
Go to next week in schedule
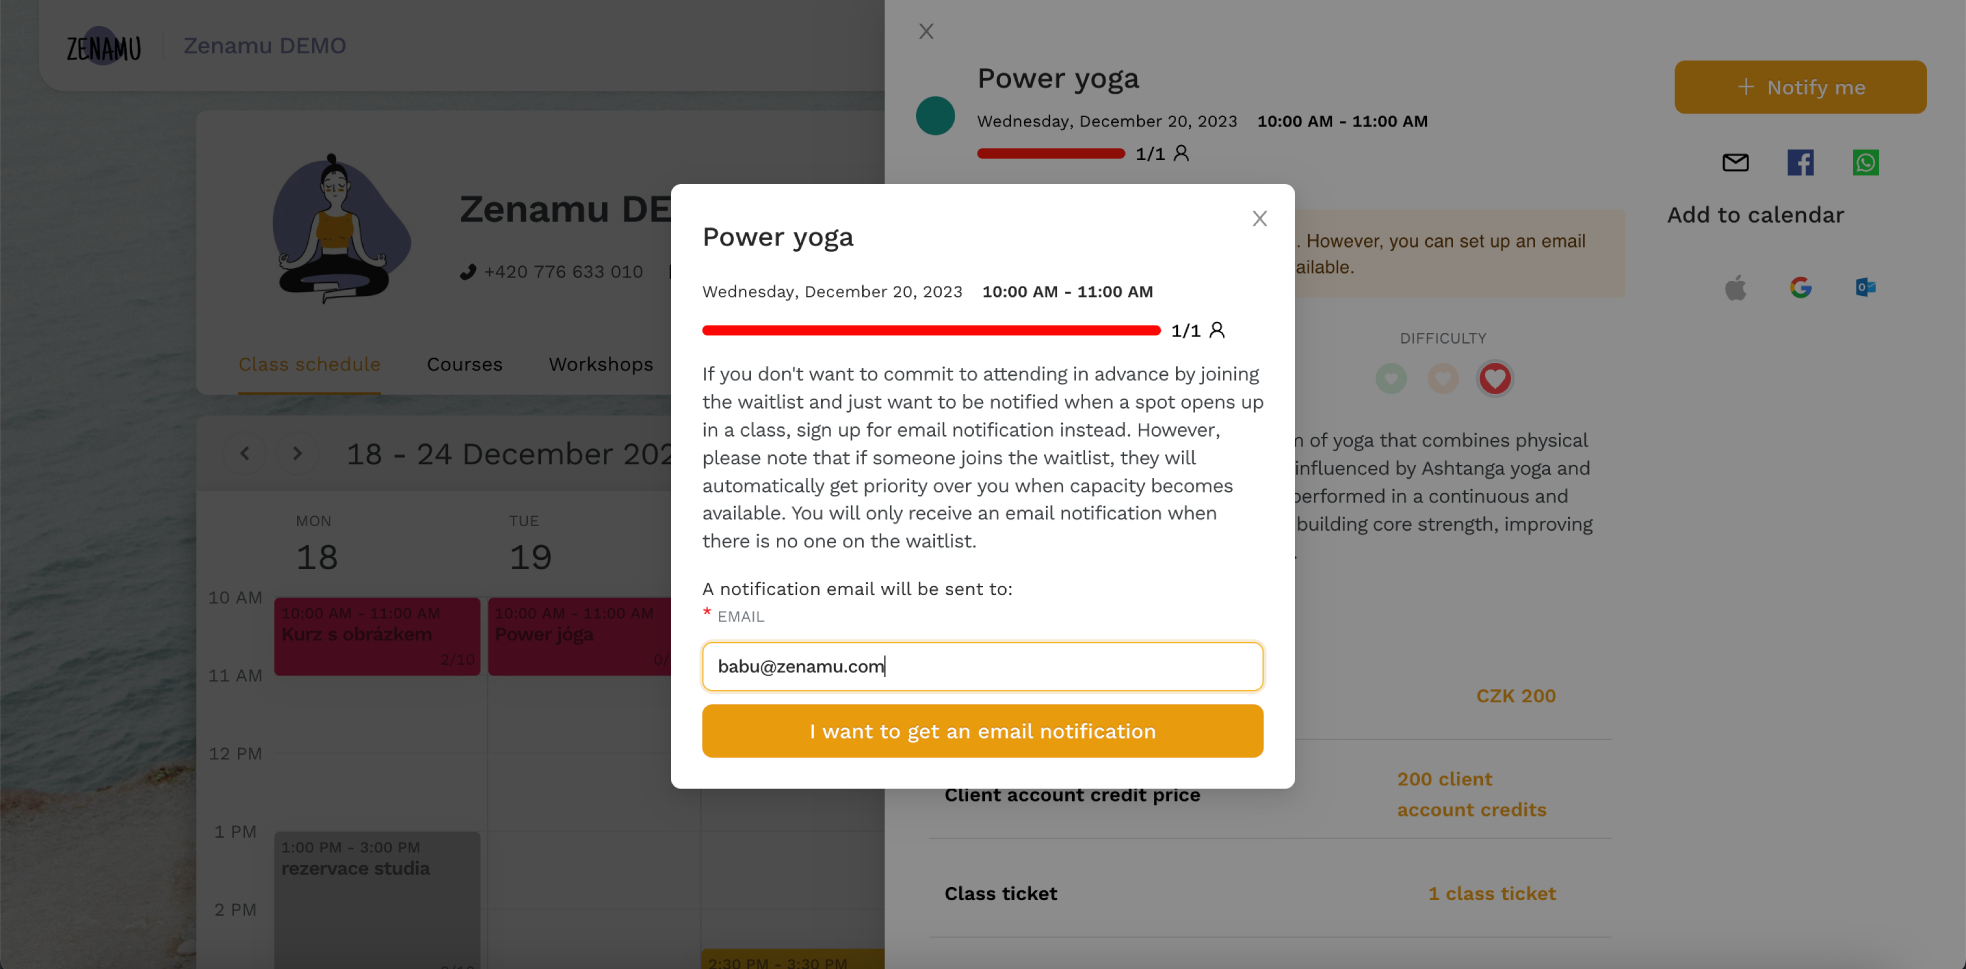point(297,453)
